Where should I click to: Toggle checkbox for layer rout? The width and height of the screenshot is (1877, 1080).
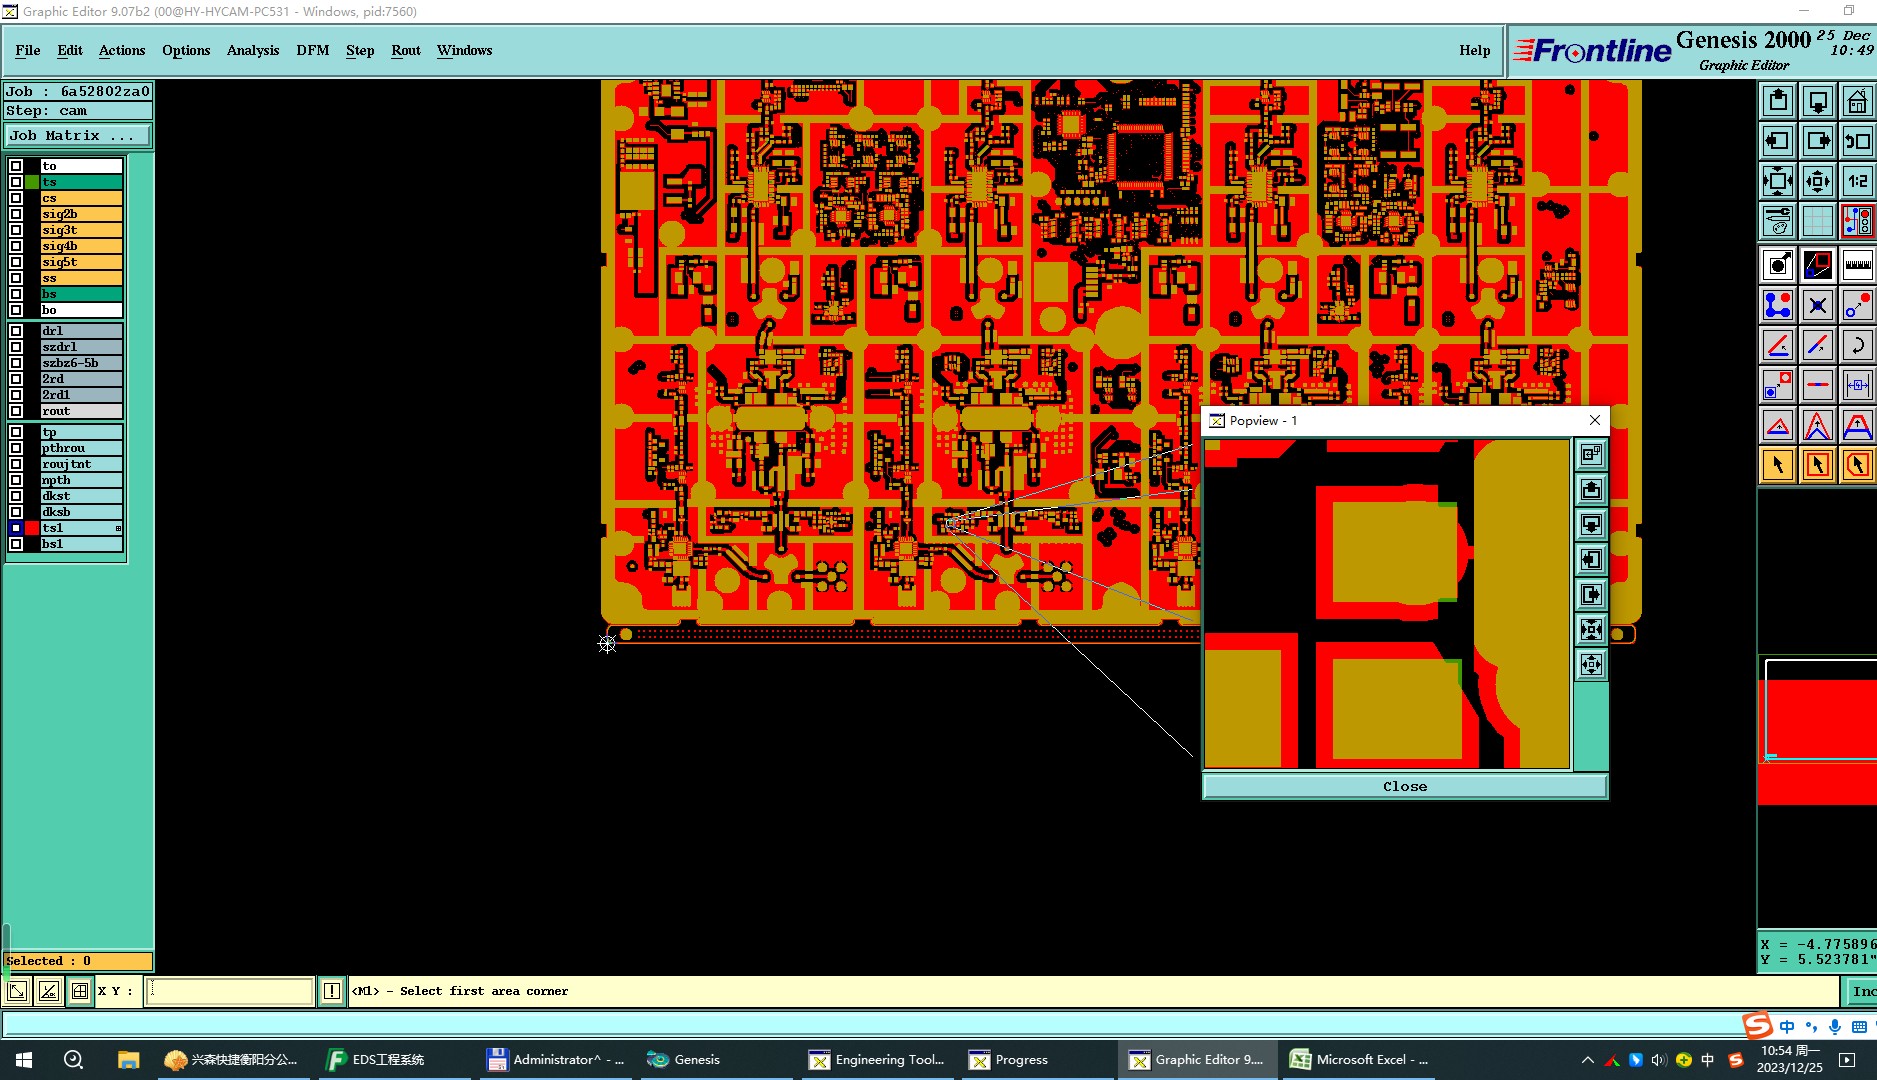[16, 411]
